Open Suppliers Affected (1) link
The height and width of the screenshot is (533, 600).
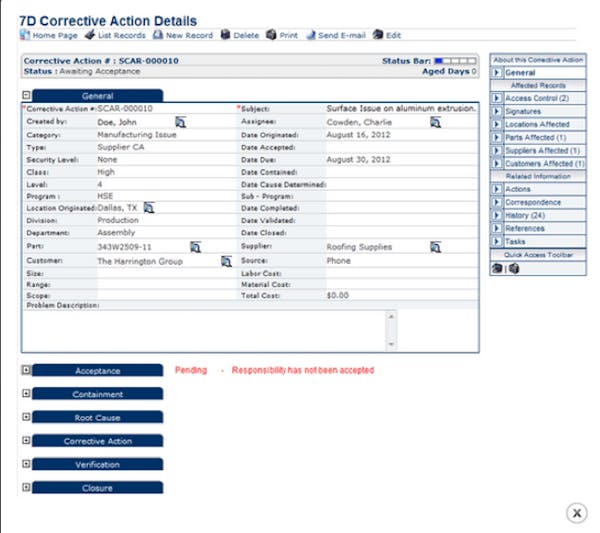tap(543, 150)
